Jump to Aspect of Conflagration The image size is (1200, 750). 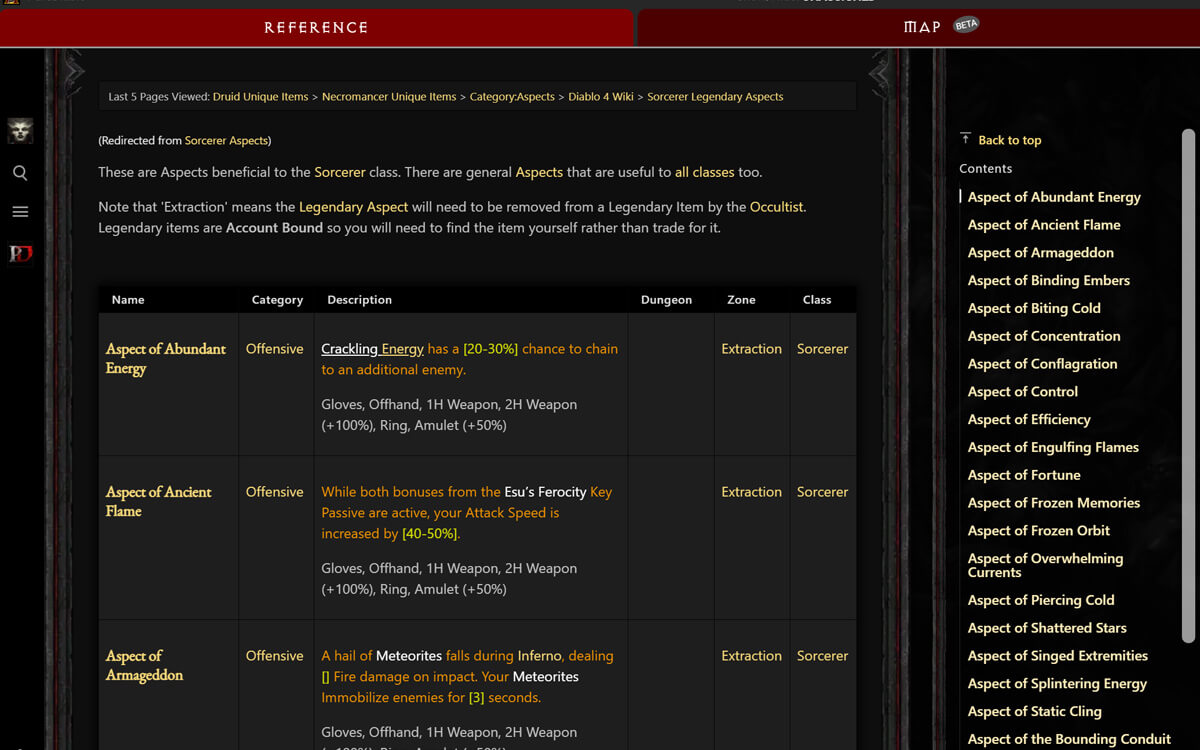pos(1043,365)
